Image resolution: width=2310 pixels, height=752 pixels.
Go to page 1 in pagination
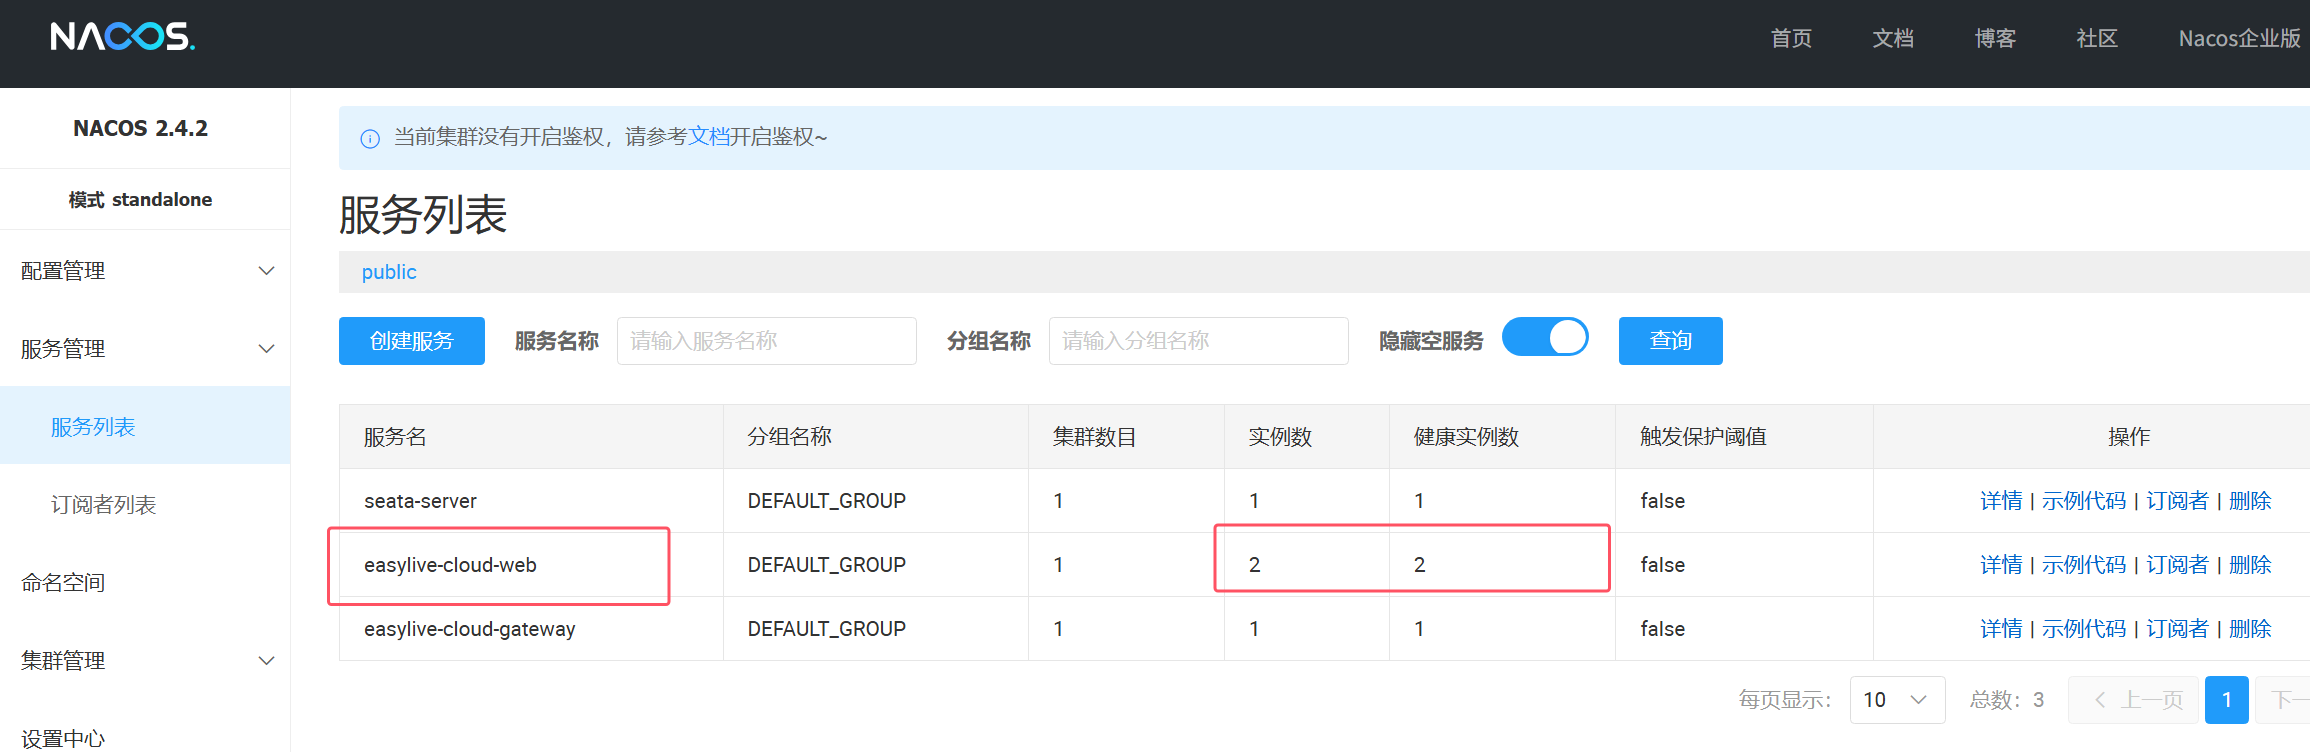pos(2227,700)
